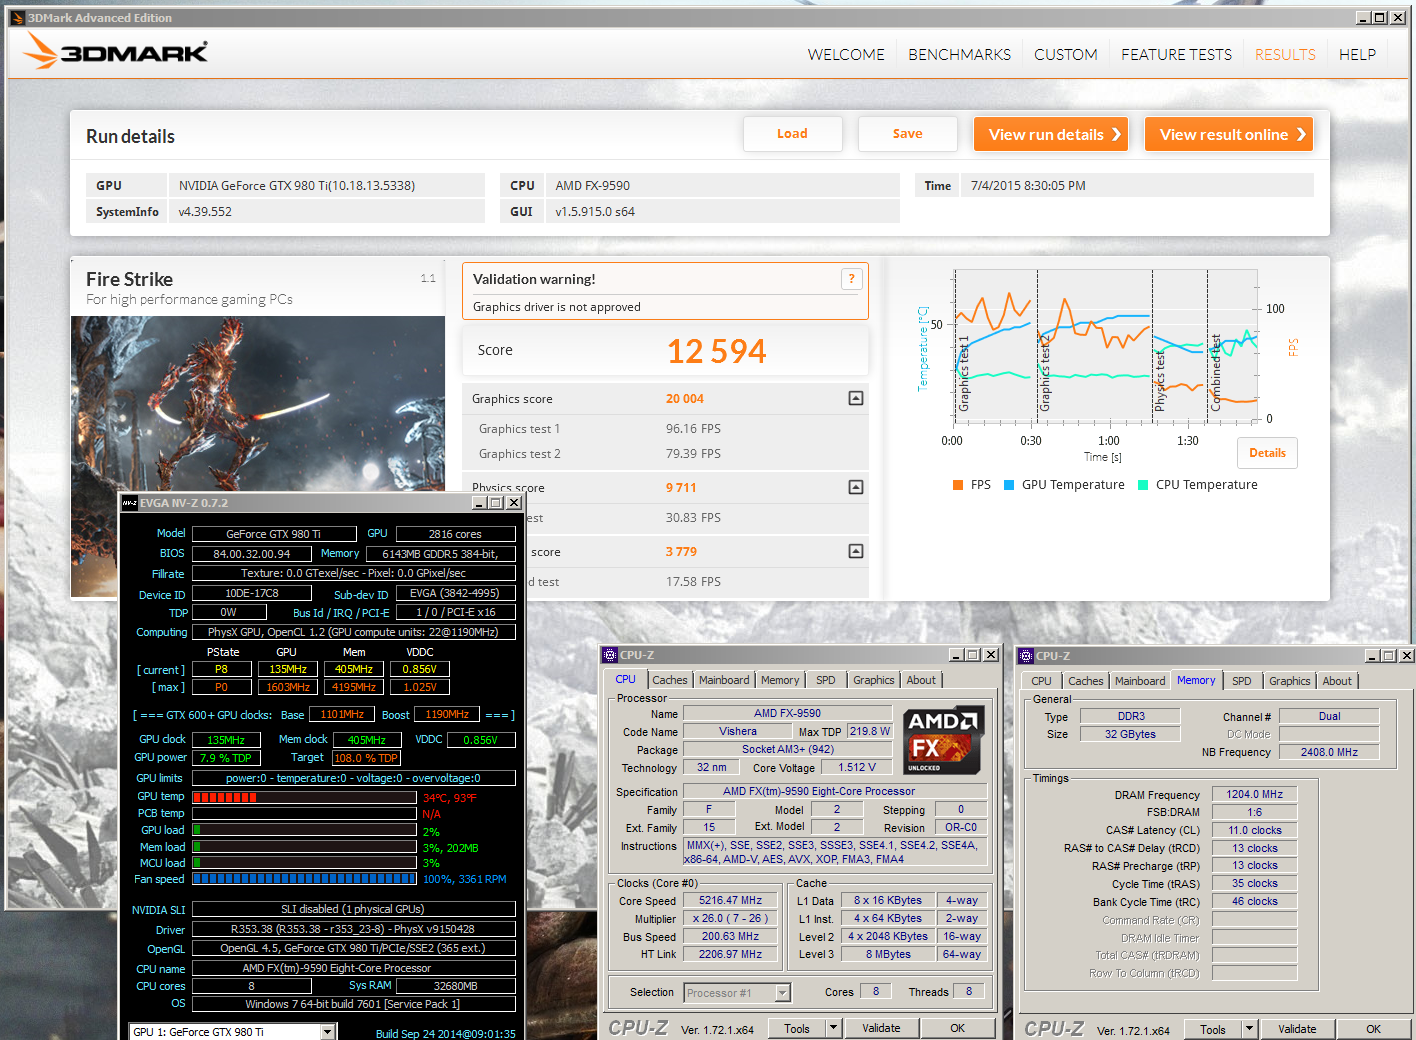Click GPU Temperature blue legend swatch
The height and width of the screenshot is (1040, 1416).
coord(1009,485)
